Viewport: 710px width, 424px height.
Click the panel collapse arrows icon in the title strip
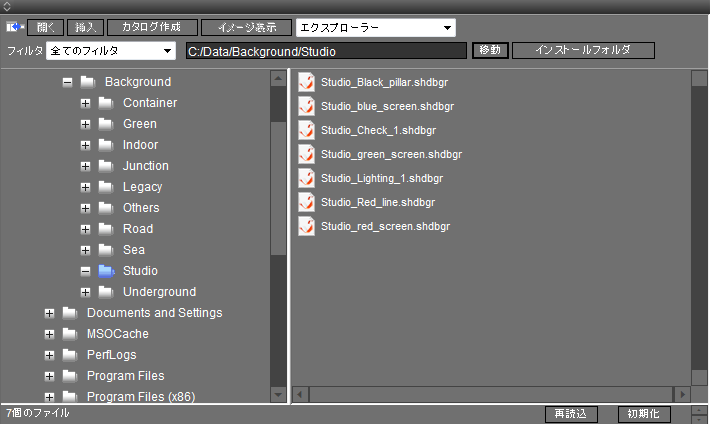[7, 7]
